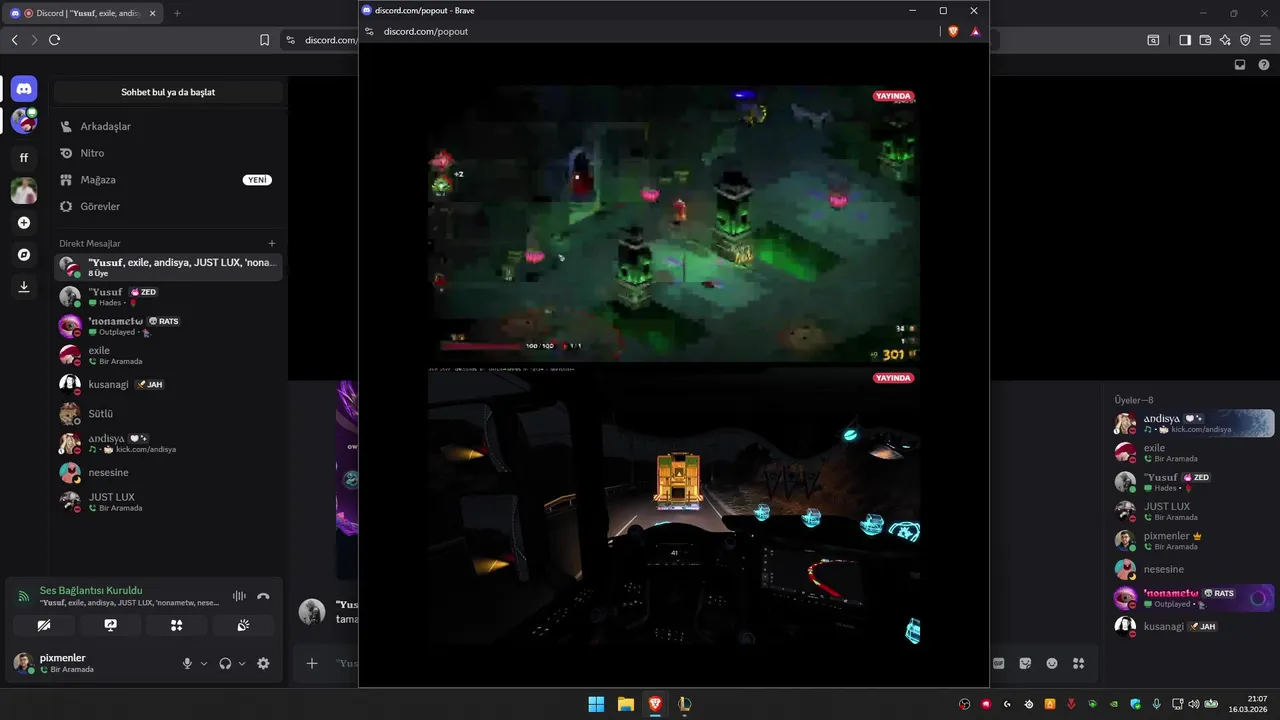The image size is (1280, 720).
Task: Open apps launcher in message bar
Action: point(1078,663)
